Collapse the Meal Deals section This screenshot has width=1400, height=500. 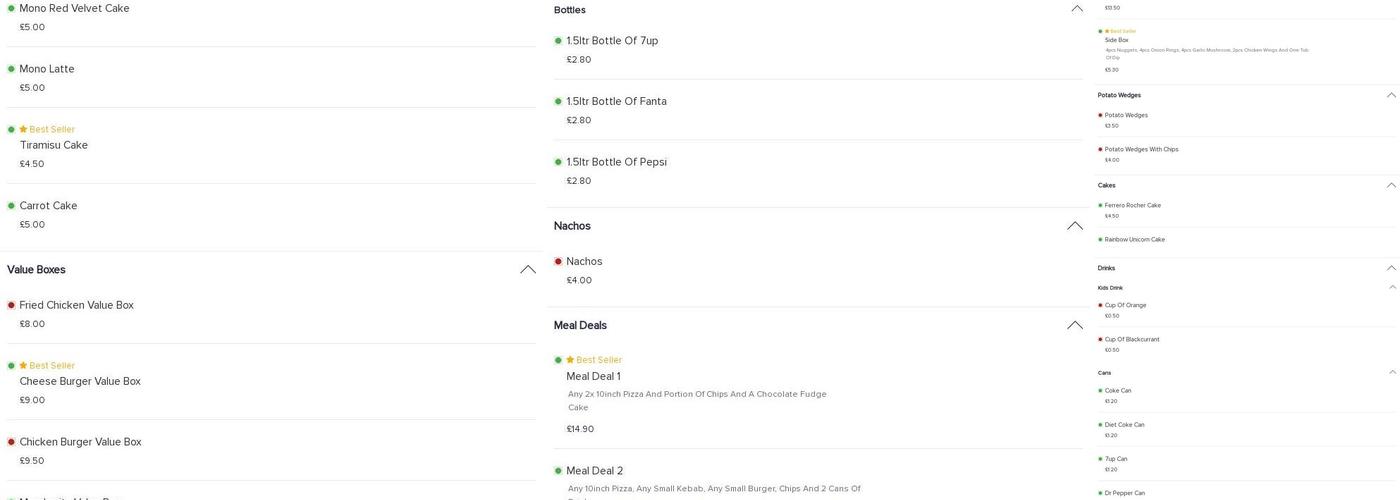[1075, 325]
